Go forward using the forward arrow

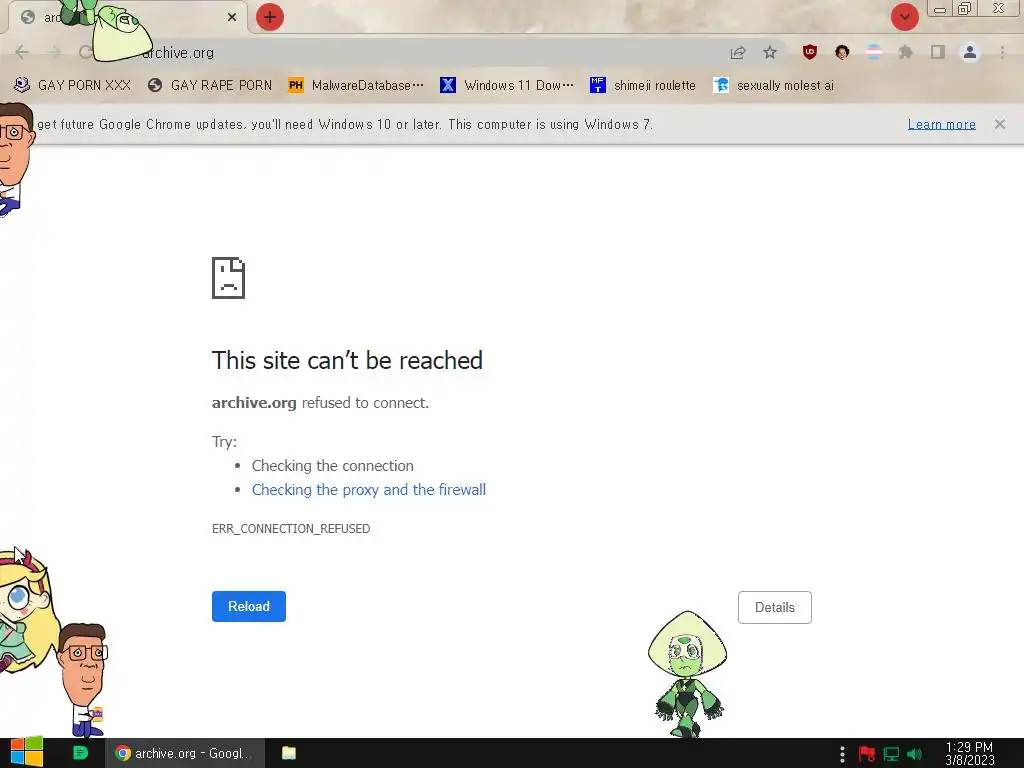(54, 52)
